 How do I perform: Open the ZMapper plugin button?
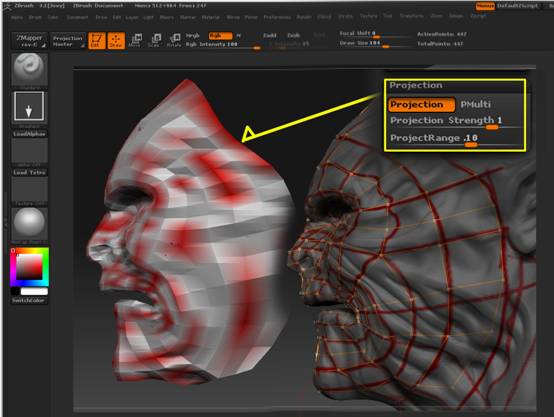tap(29, 41)
